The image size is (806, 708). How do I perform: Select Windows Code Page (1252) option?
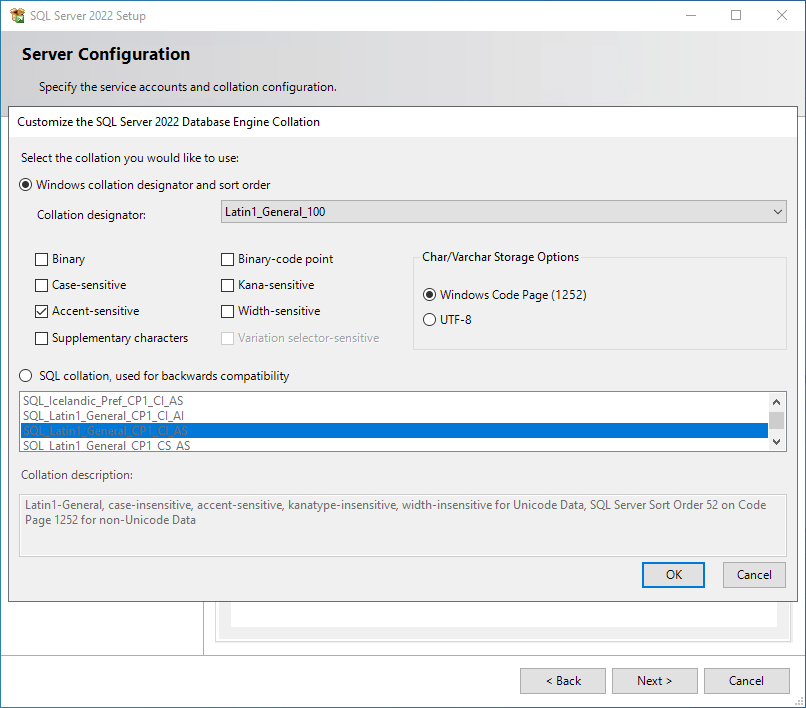[428, 295]
